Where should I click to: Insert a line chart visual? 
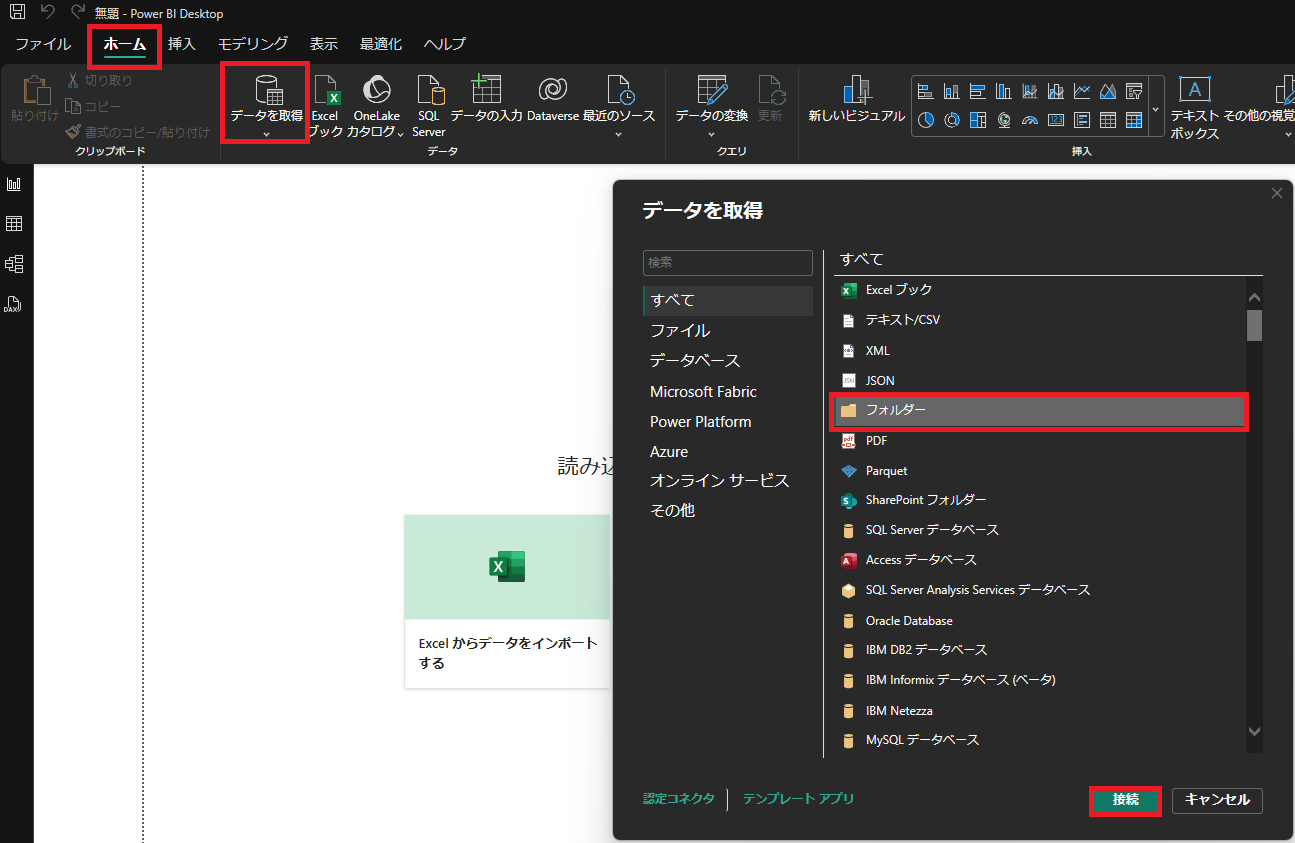click(1082, 92)
